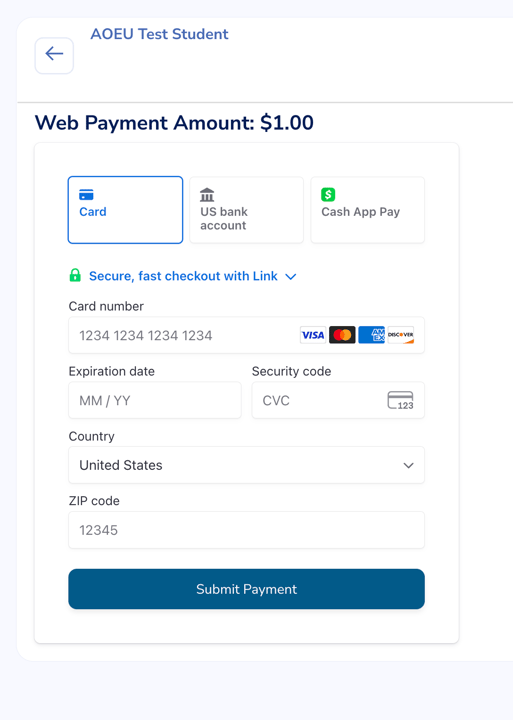Click the chevron in the Country field
The height and width of the screenshot is (720, 513).
[408, 466]
